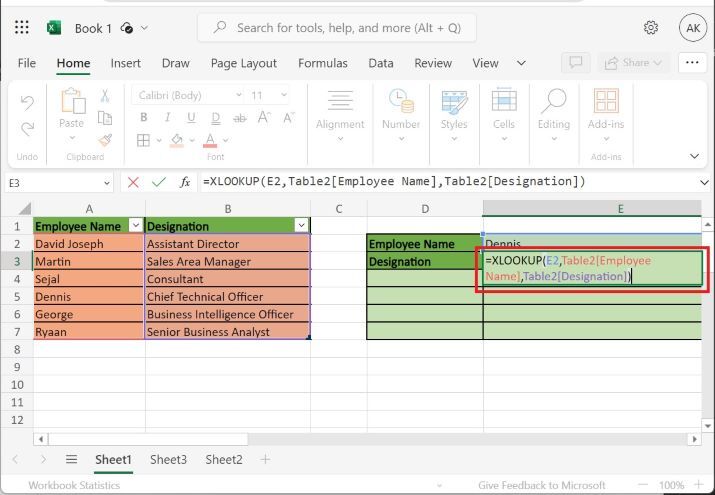The width and height of the screenshot is (715, 495).
Task: Click the Borders icon
Action: coord(144,140)
